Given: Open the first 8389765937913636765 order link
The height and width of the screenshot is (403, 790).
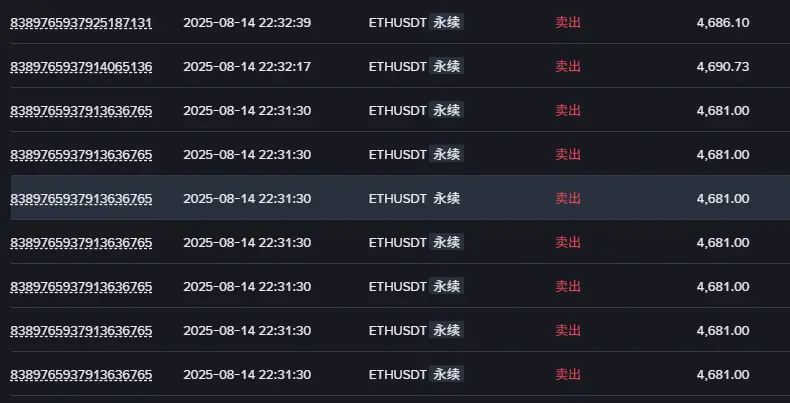Looking at the screenshot, I should pyautogui.click(x=81, y=111).
